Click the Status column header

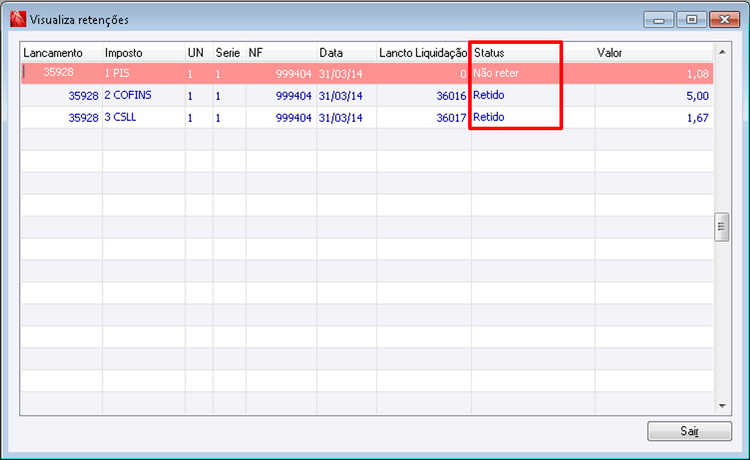pyautogui.click(x=533, y=53)
